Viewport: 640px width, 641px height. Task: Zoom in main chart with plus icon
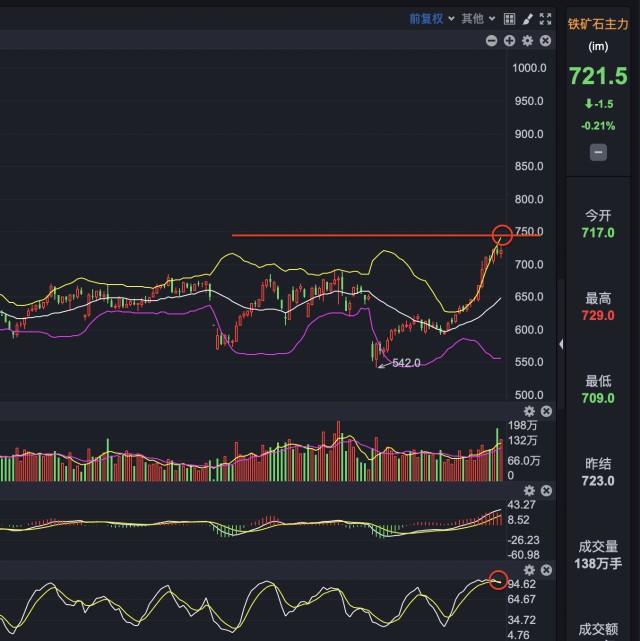(509, 41)
